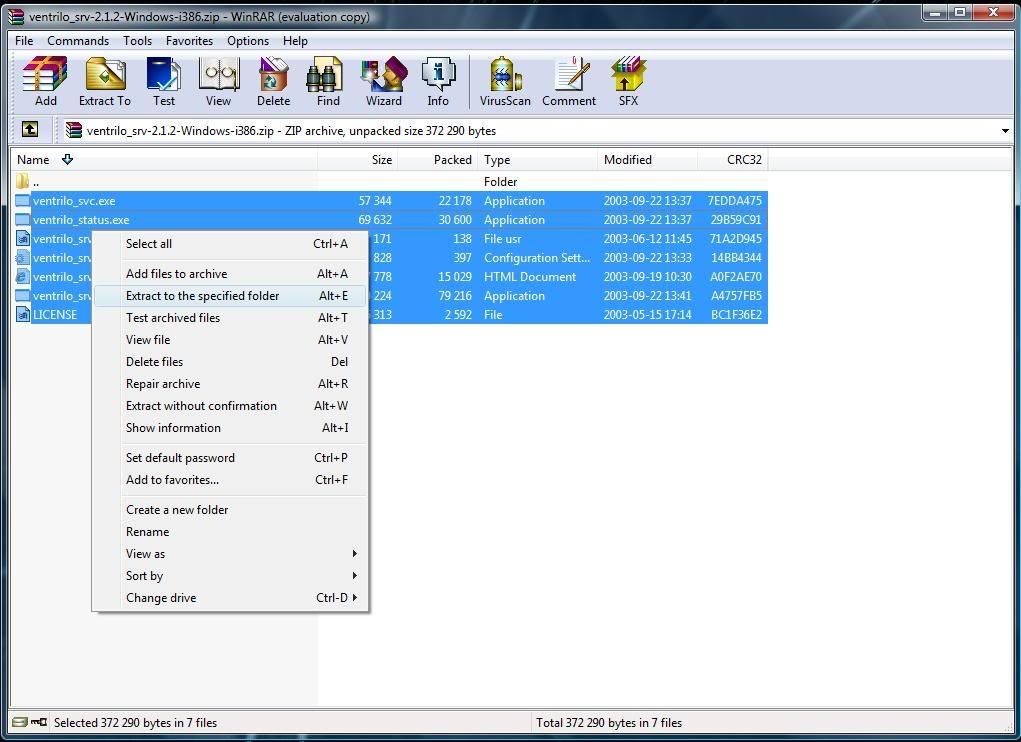Sort by the CRC32 column header

733,159
